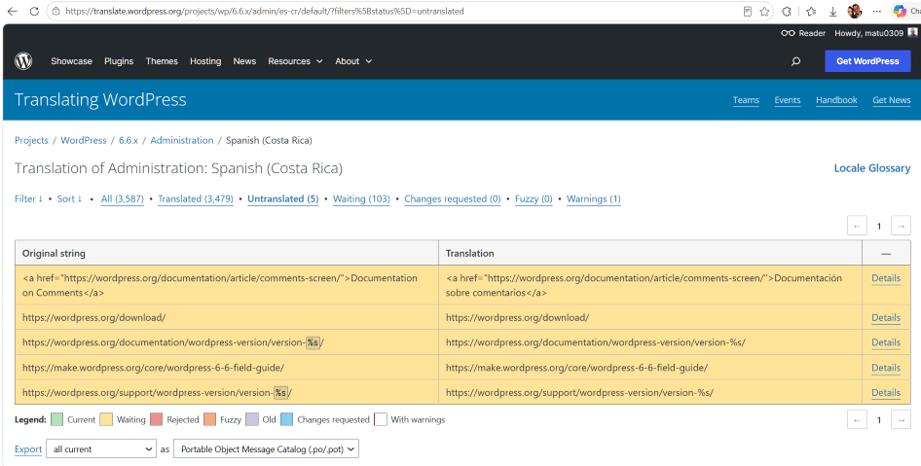Open Details for wordpress-6-6-field-guide row
The width and height of the screenshot is (921, 466).
pyautogui.click(x=886, y=368)
